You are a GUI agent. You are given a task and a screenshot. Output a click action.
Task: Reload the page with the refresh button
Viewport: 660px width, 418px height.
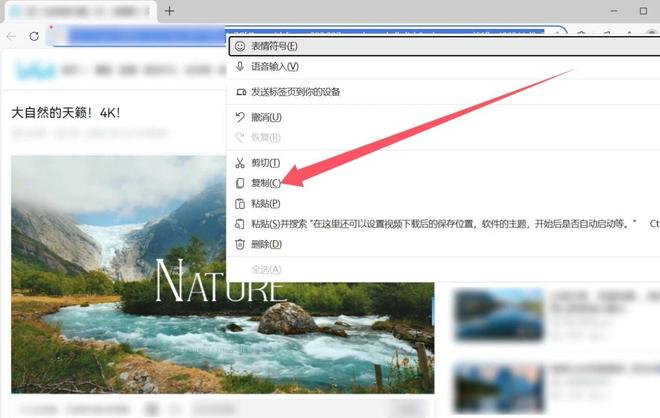34,36
